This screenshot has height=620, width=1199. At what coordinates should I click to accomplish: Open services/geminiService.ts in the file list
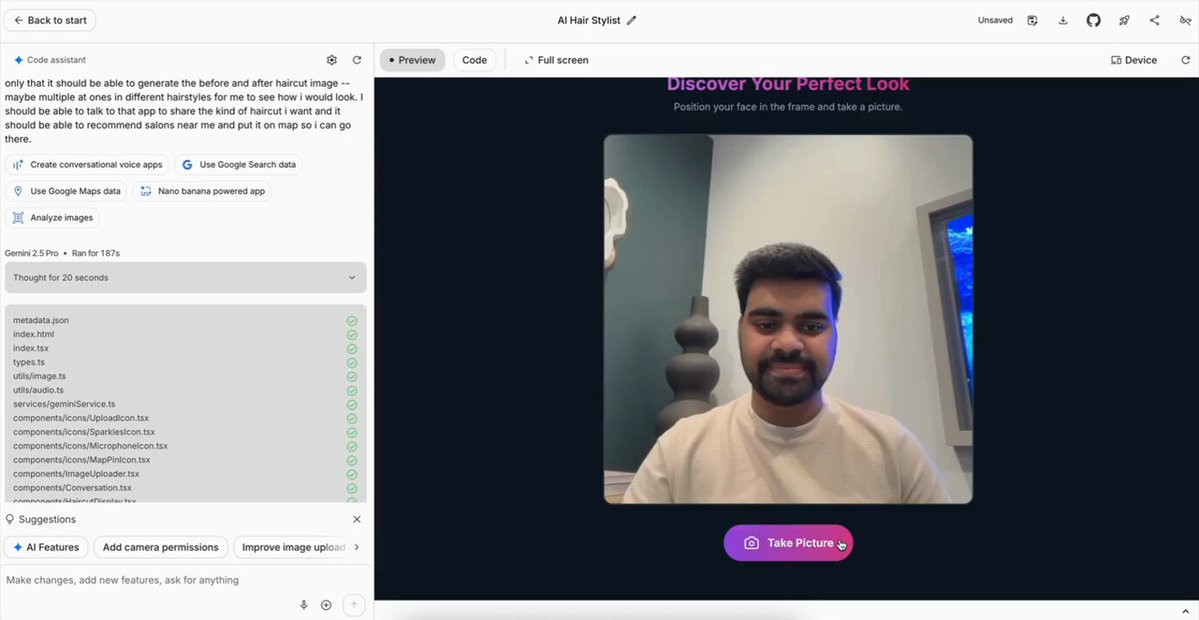64,404
